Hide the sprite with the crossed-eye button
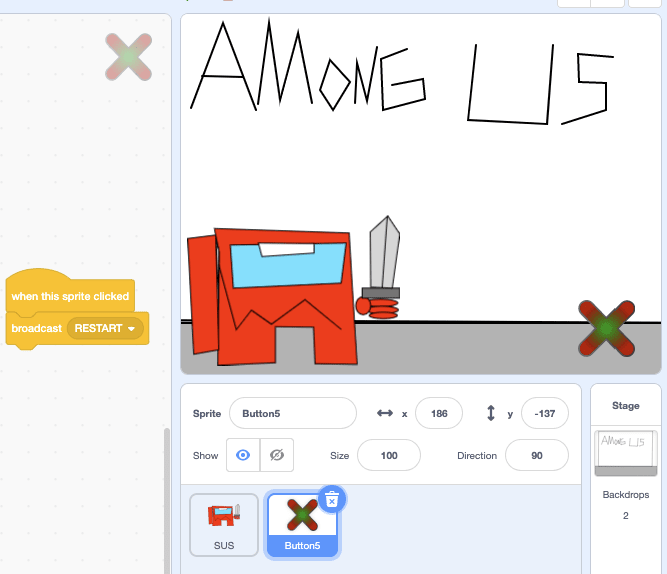667x574 pixels. coord(277,455)
